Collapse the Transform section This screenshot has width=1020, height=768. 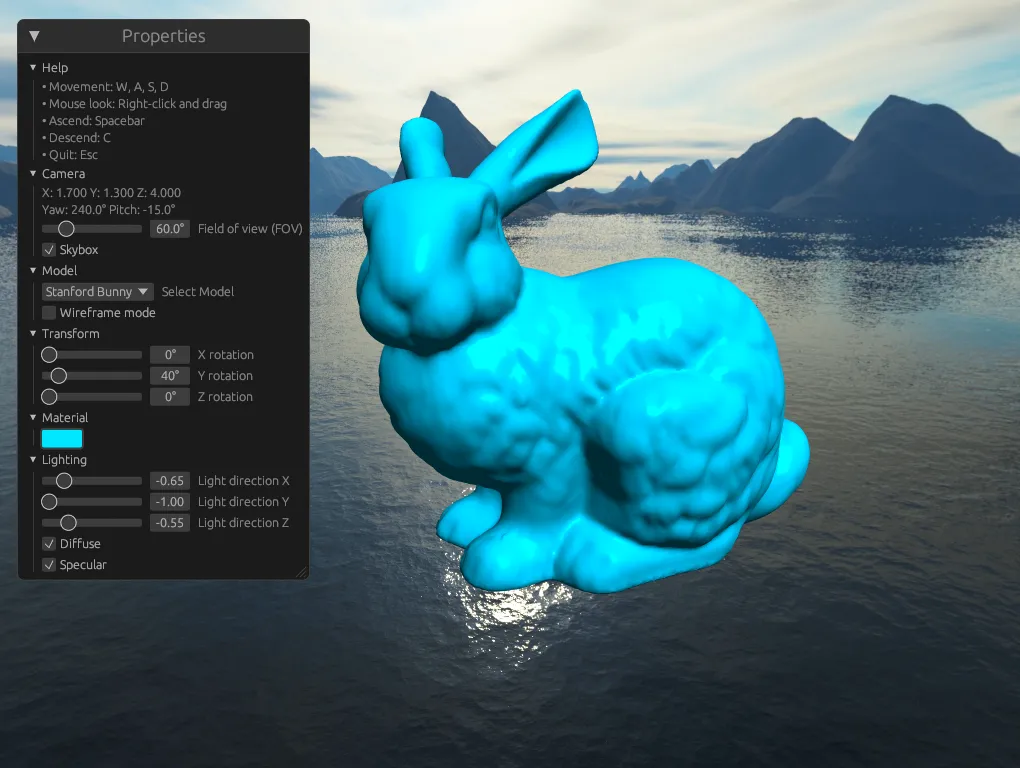click(34, 333)
